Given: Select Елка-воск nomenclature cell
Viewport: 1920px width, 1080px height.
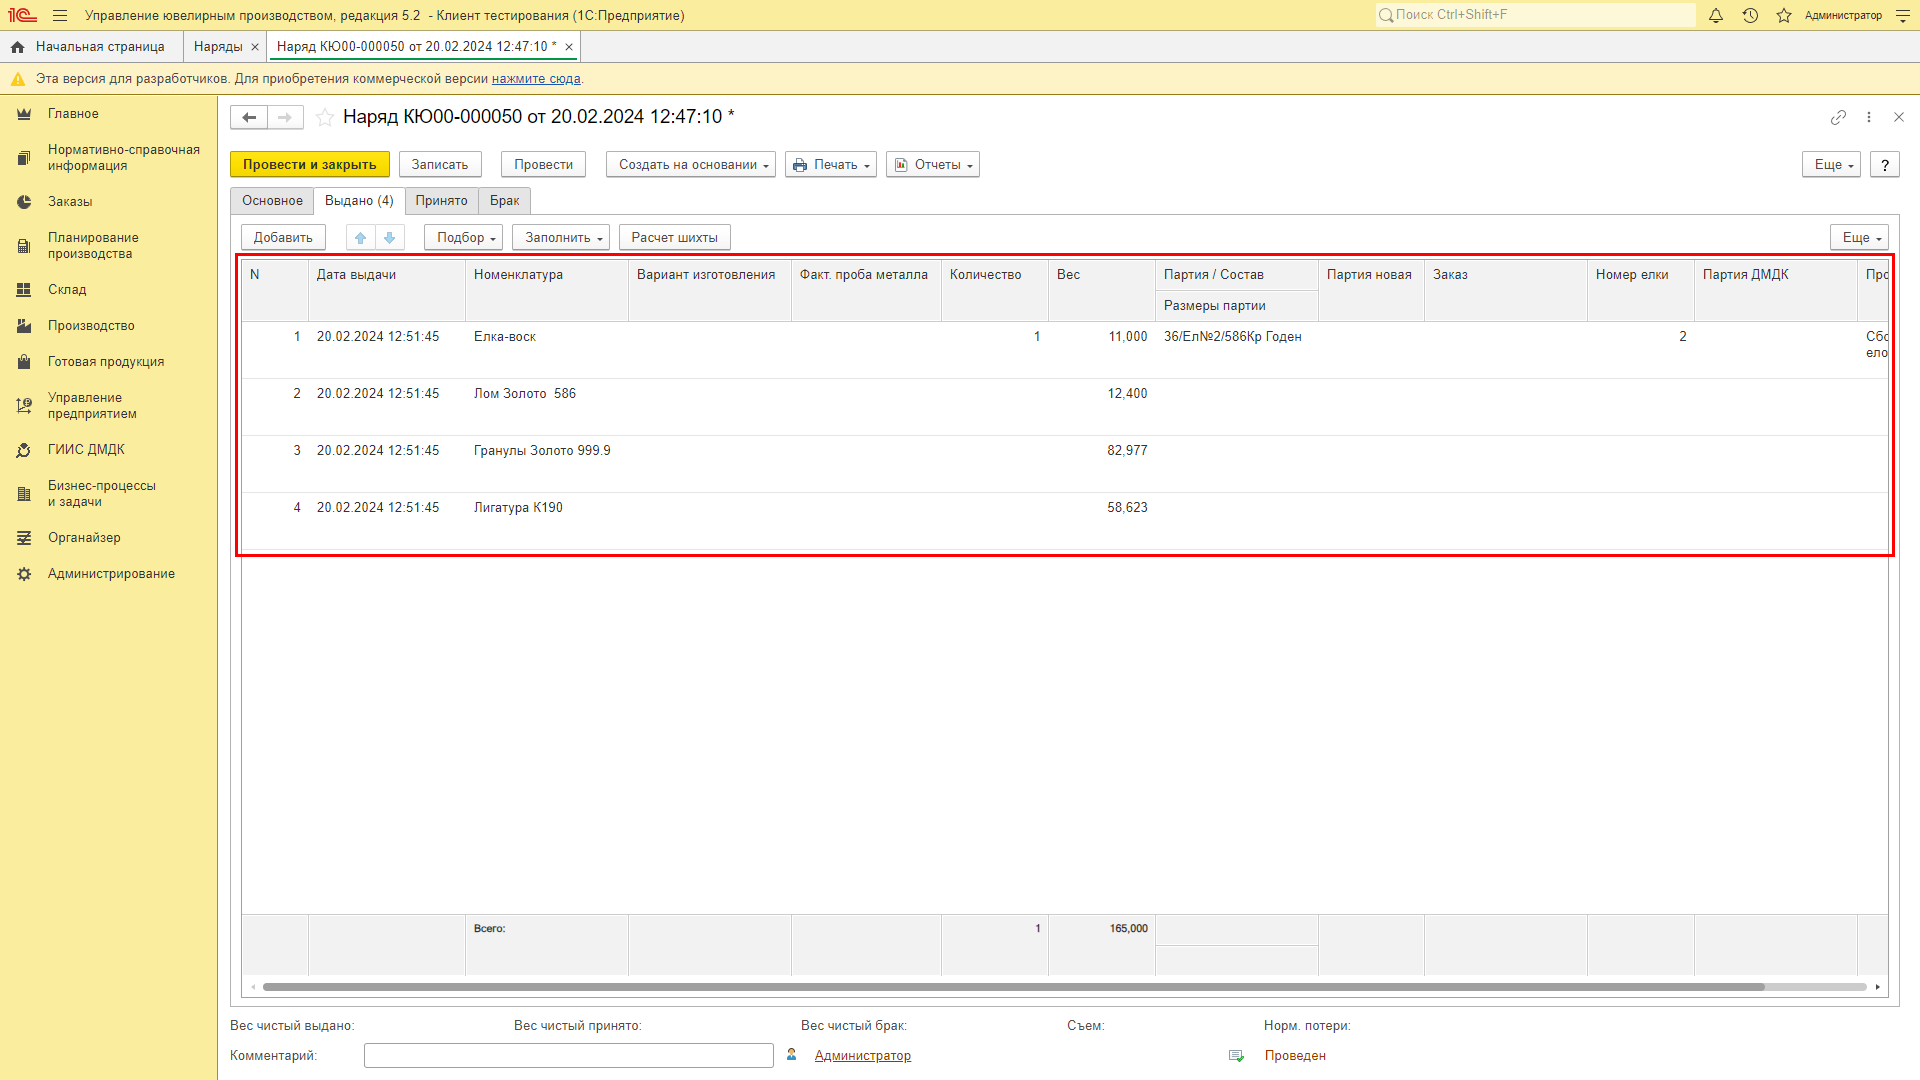Looking at the screenshot, I should (x=547, y=350).
